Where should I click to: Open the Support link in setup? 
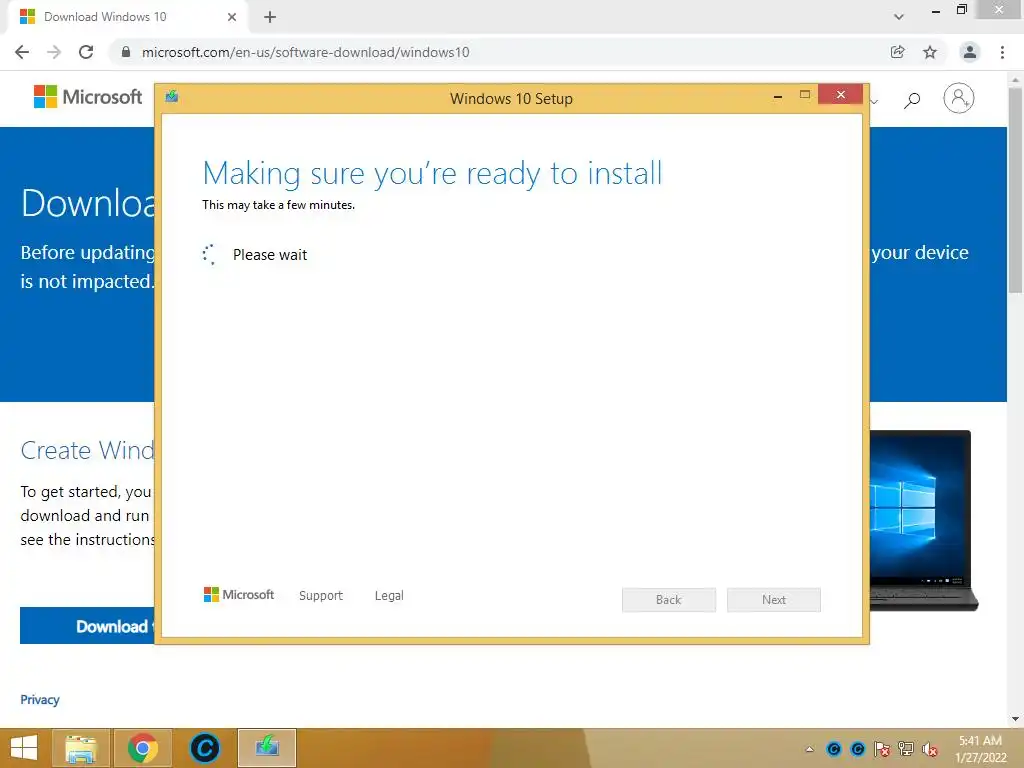[x=321, y=596]
